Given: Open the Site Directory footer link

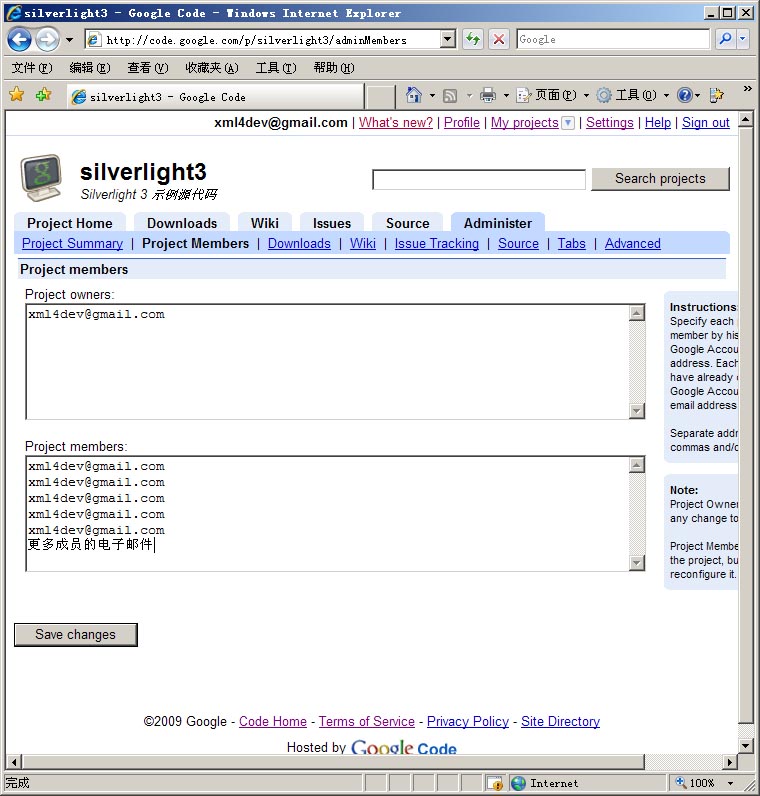Looking at the screenshot, I should 560,721.
